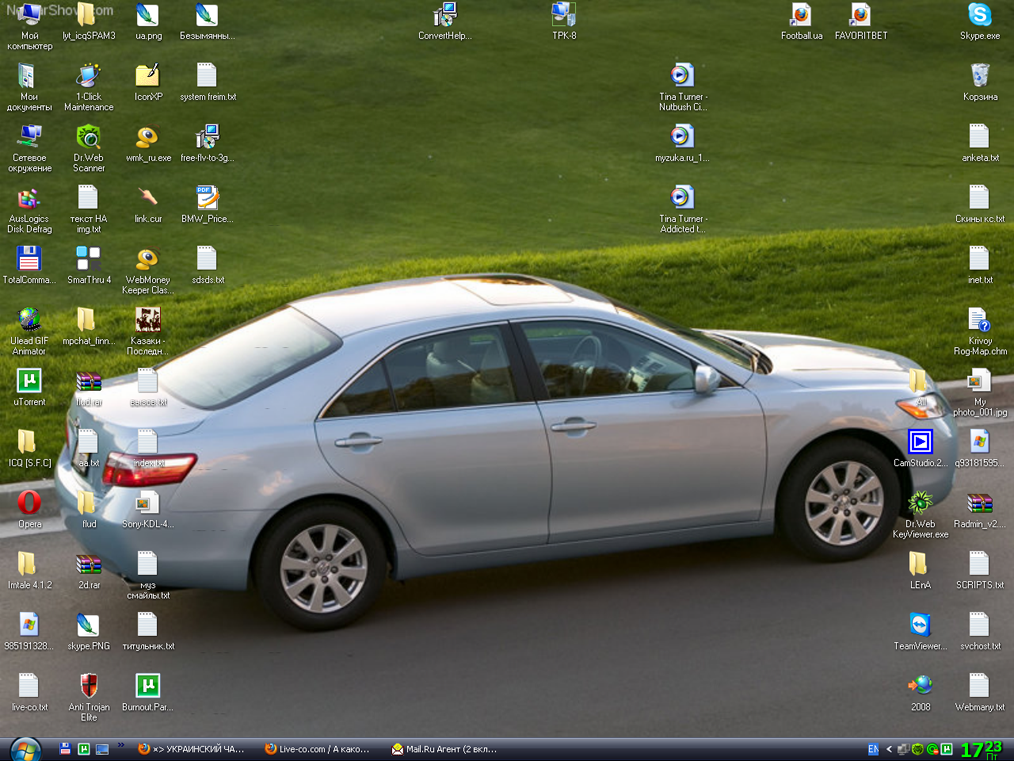Open Dr.Web Scanner shortcut

click(x=88, y=138)
